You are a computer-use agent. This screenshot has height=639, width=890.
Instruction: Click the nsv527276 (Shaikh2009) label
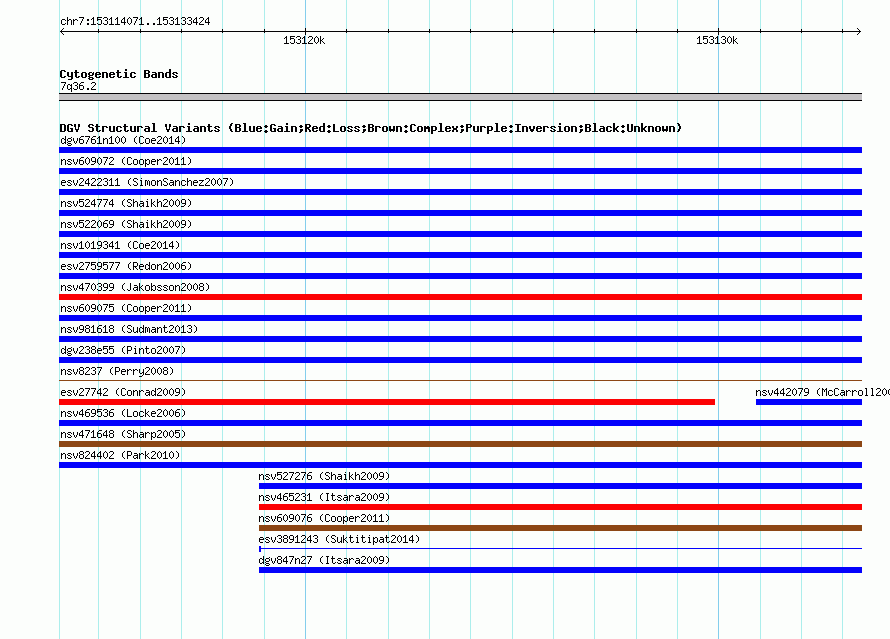tap(324, 476)
